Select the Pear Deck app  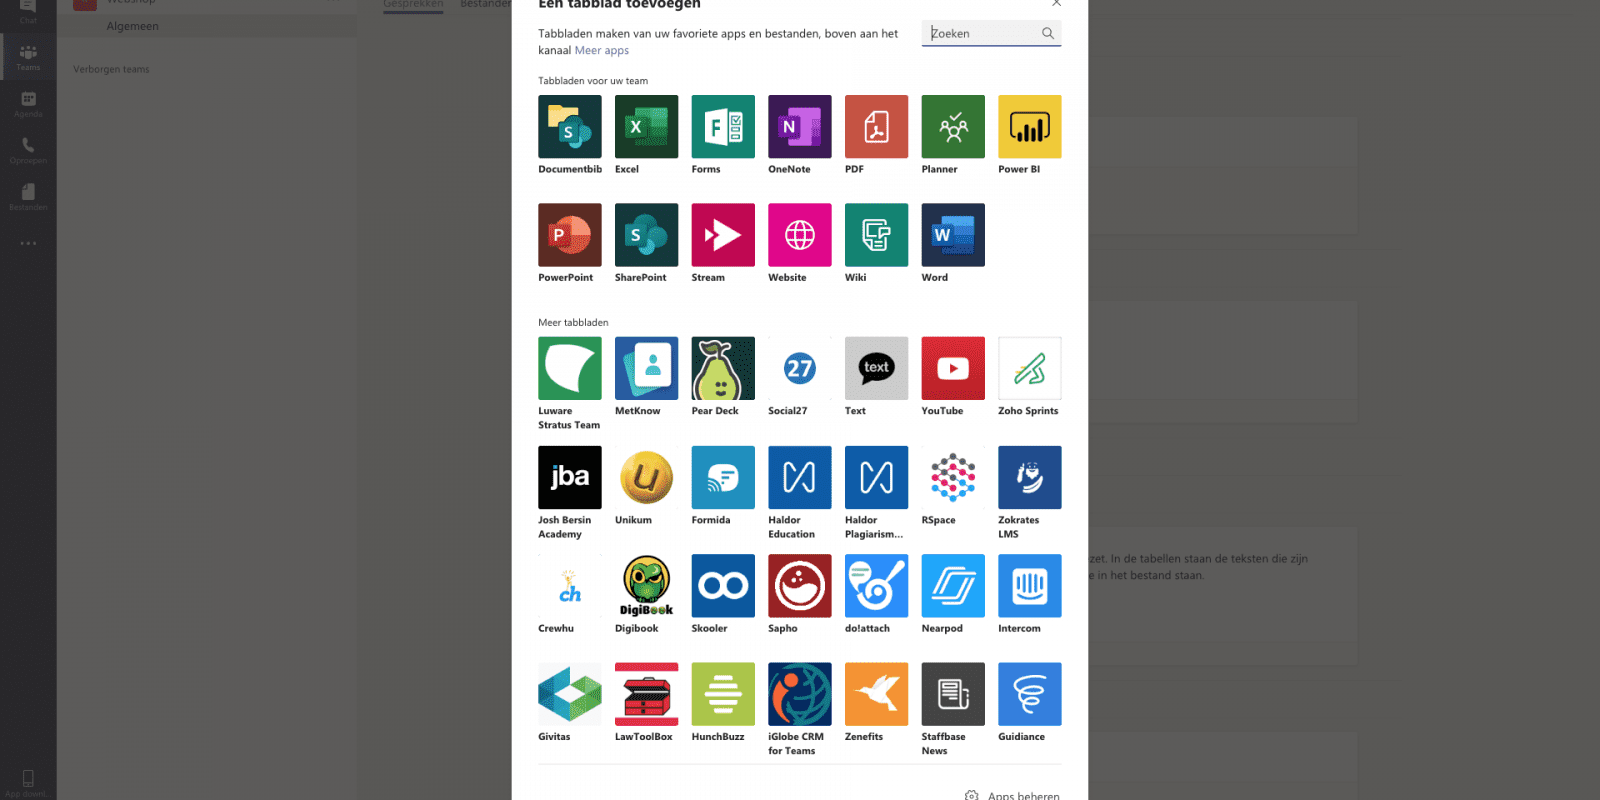723,368
